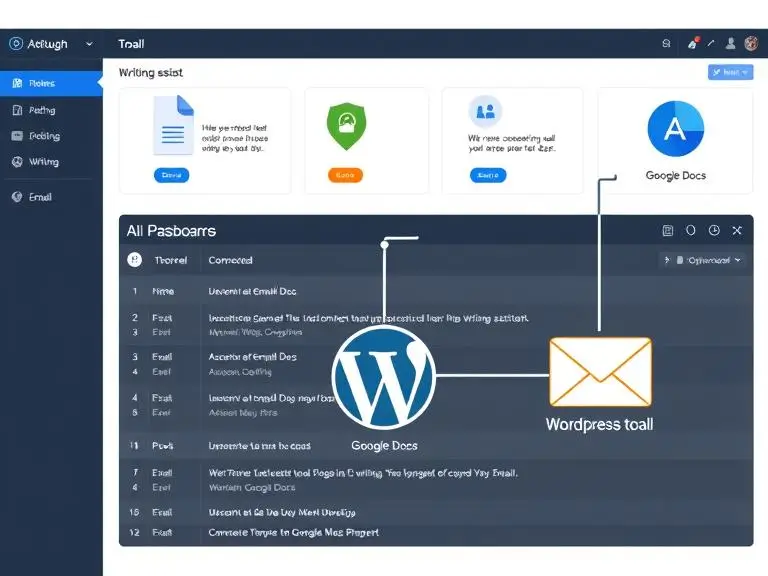768x576 pixels.
Task: Click the circle icon in All Pasboarrs header
Action: pyautogui.click(x=691, y=230)
